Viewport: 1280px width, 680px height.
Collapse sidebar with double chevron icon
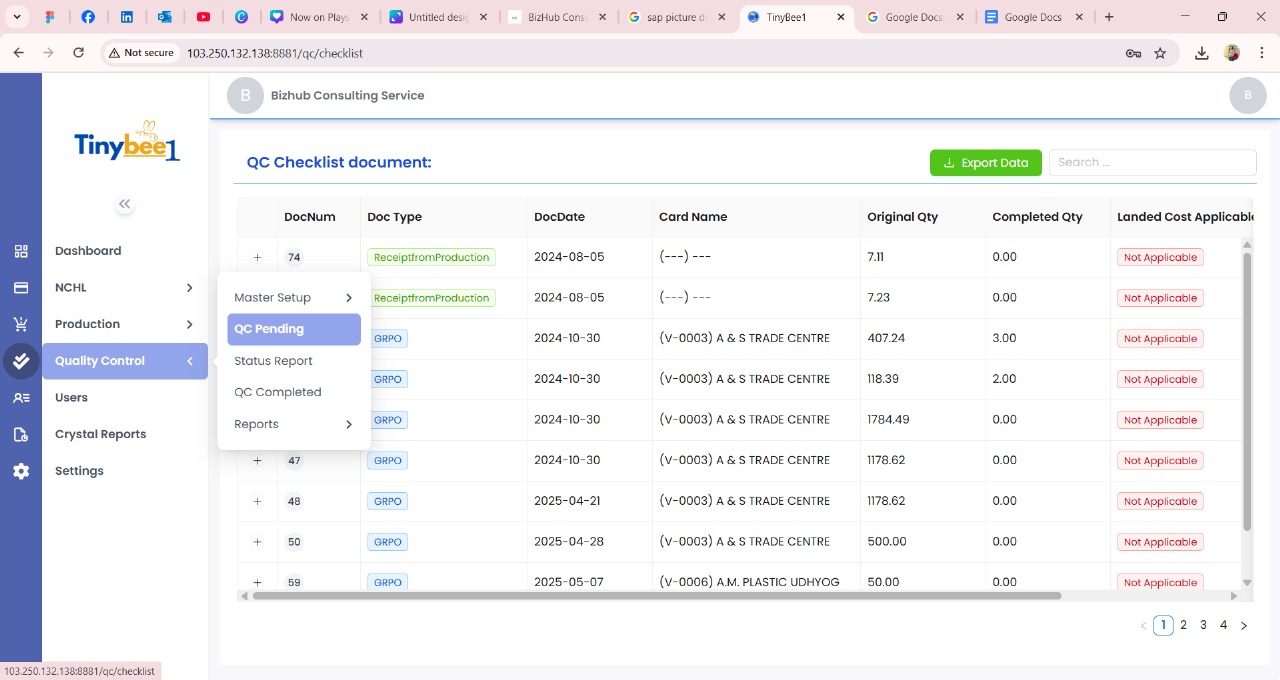click(124, 204)
